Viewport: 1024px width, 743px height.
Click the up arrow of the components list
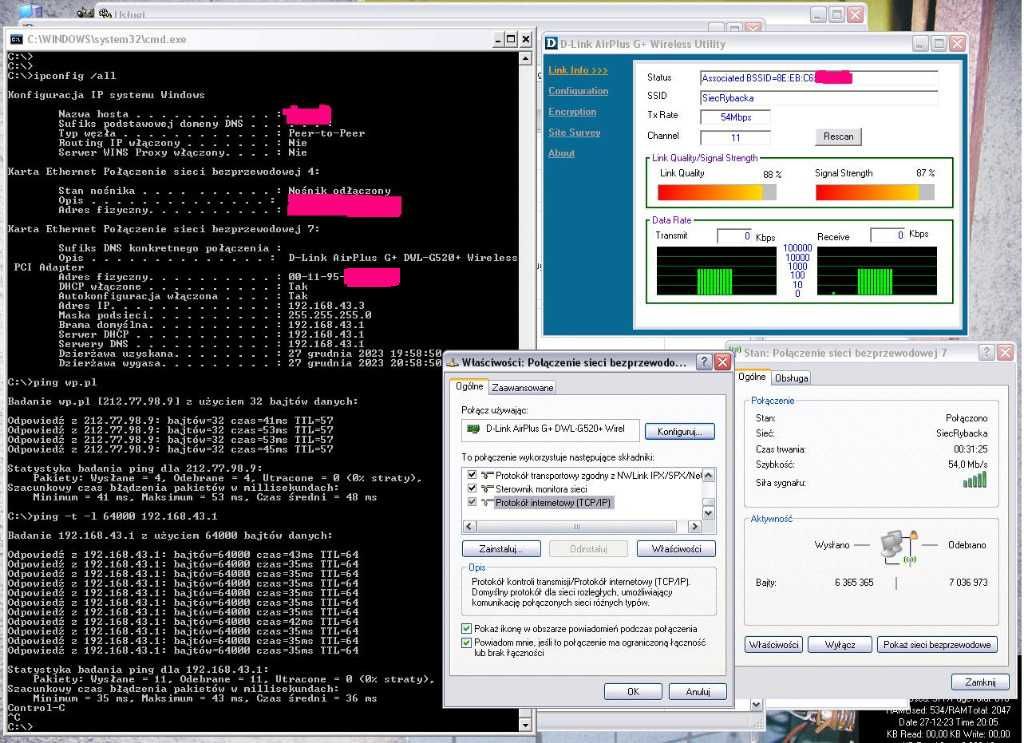point(709,475)
